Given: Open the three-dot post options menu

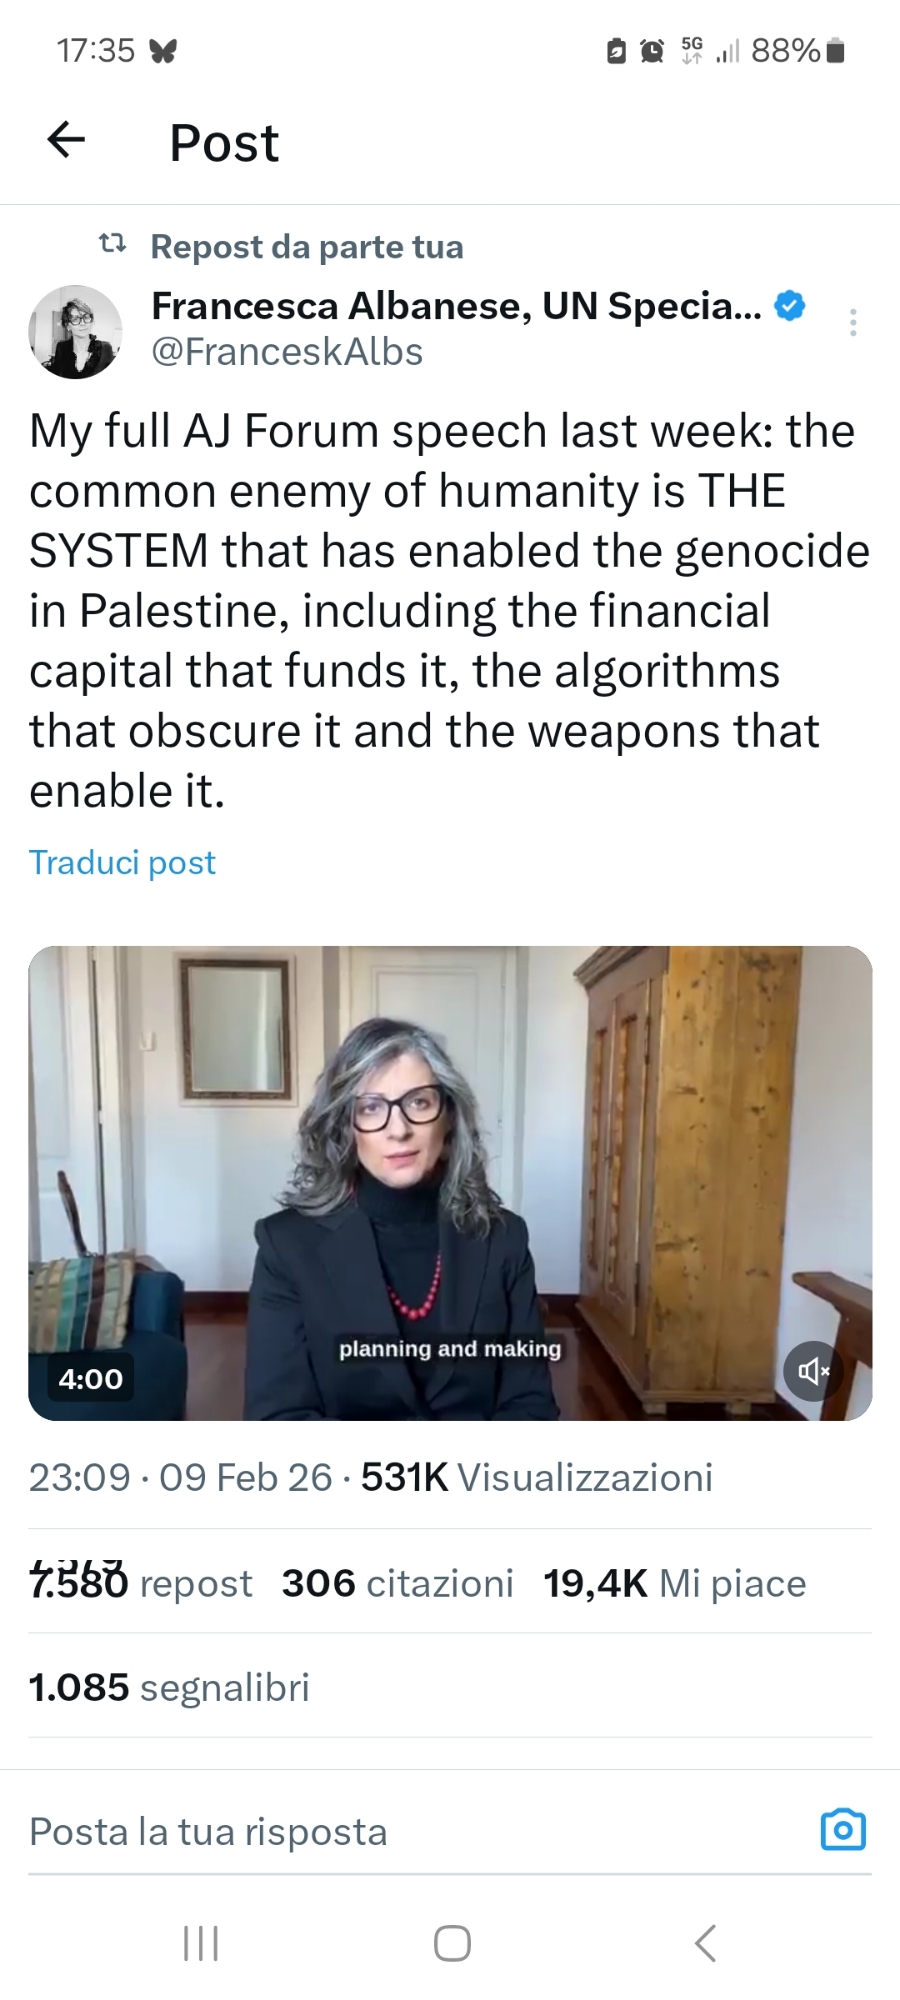Looking at the screenshot, I should pos(852,322).
